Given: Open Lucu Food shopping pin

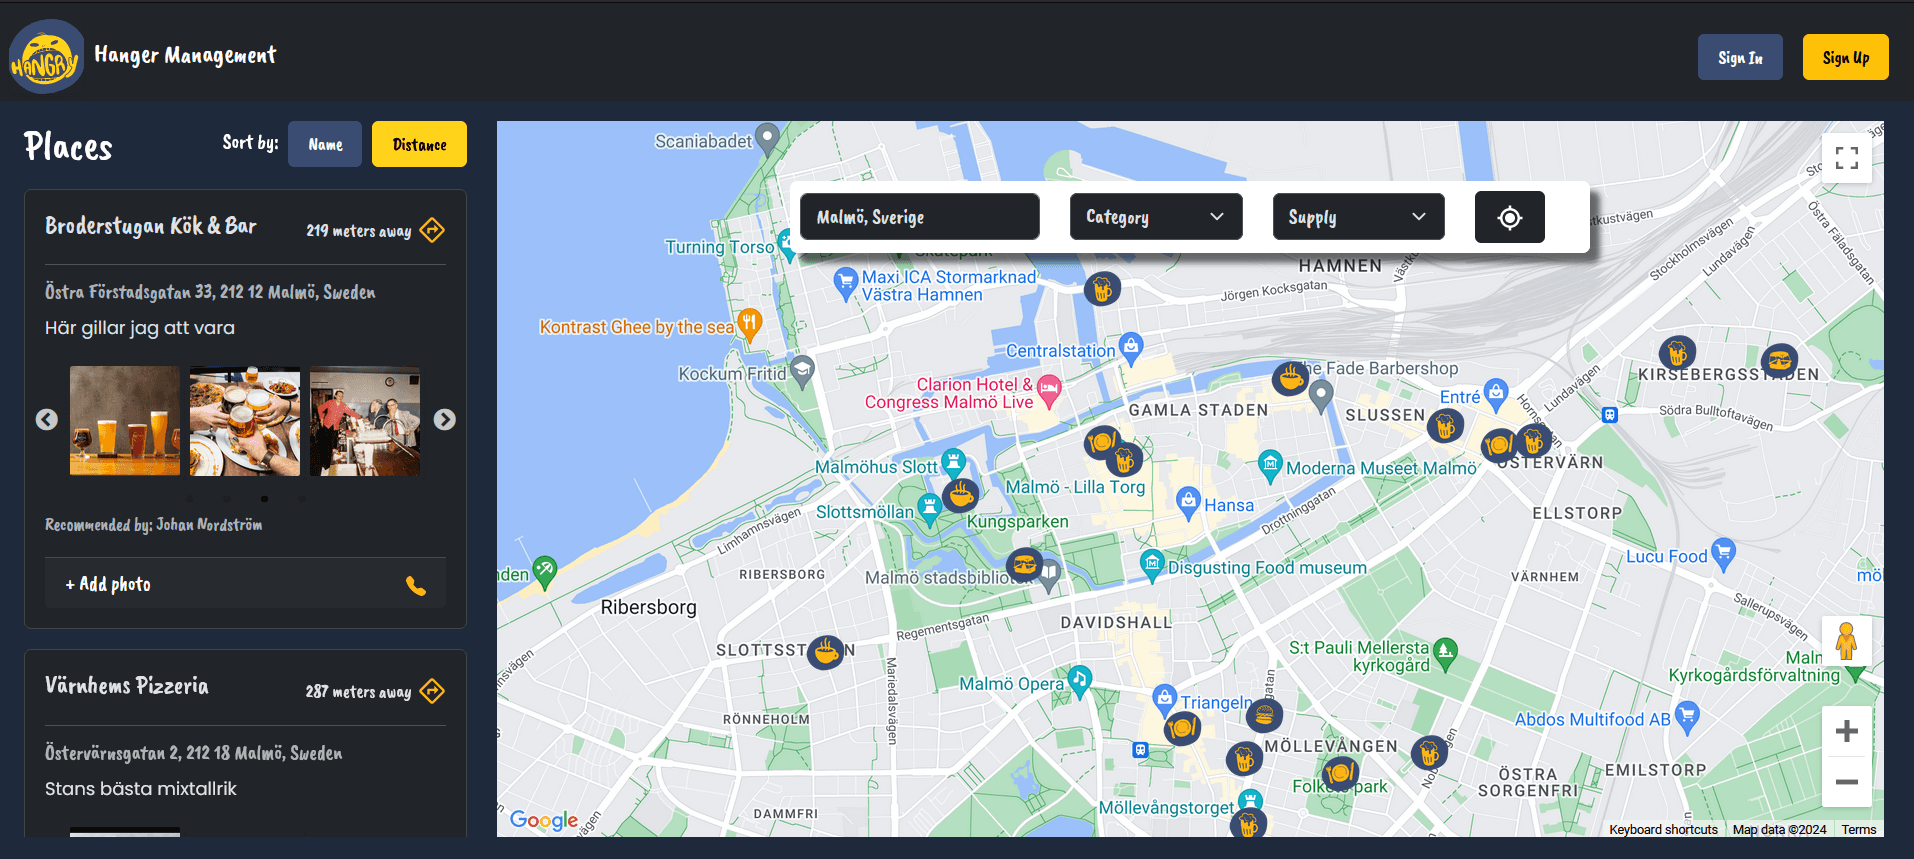Looking at the screenshot, I should (x=1723, y=555).
